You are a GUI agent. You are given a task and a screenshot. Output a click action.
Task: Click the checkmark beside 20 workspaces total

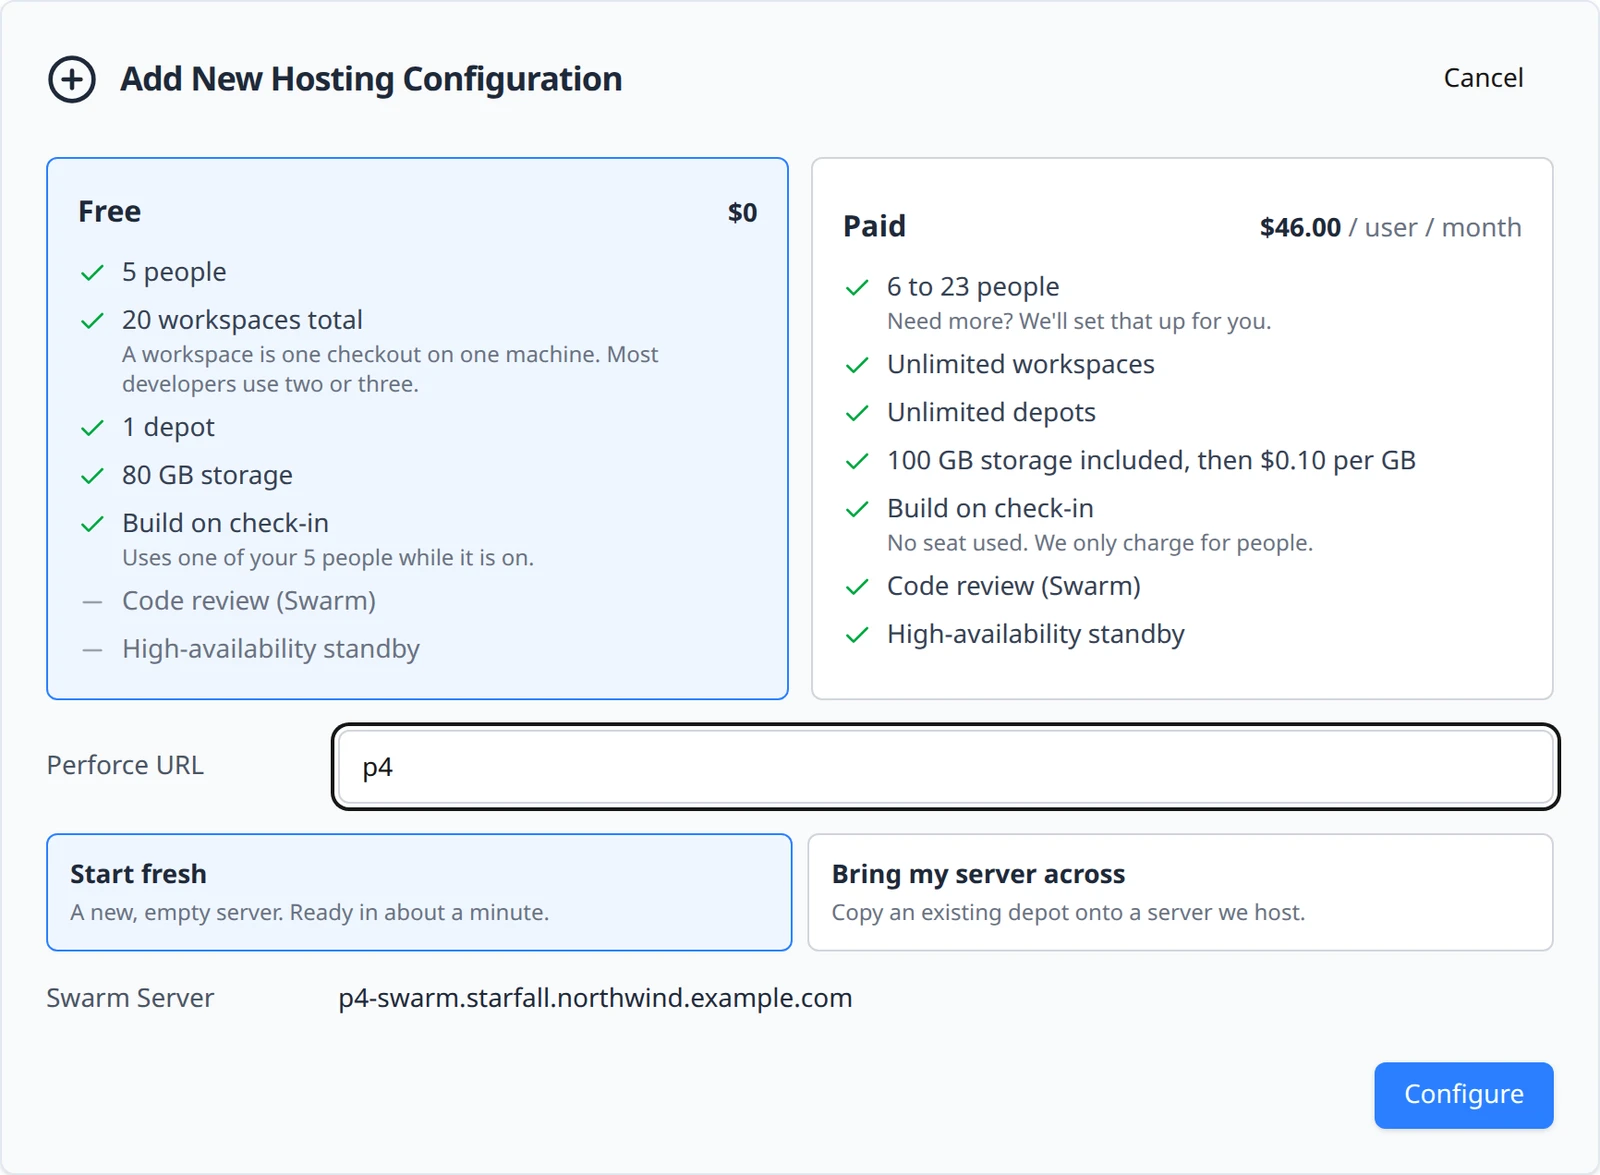92,321
